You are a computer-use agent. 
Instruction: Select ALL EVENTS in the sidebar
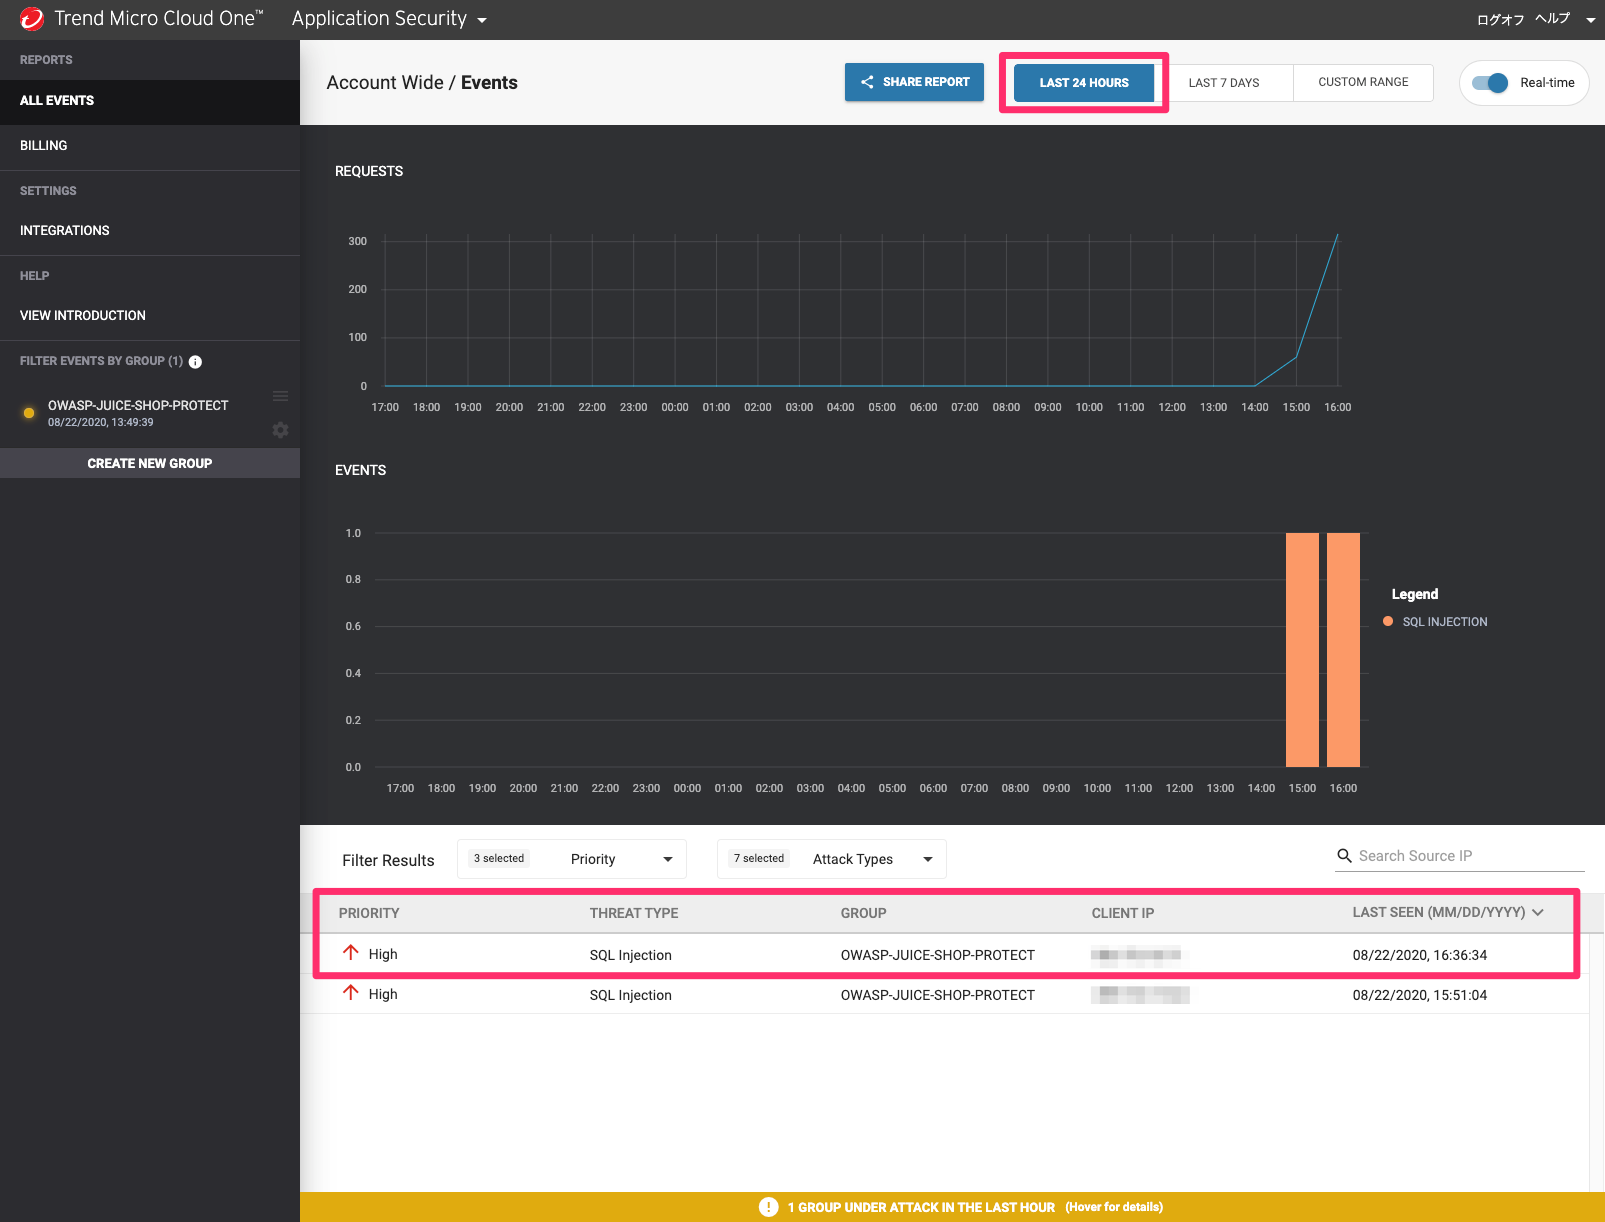56,100
